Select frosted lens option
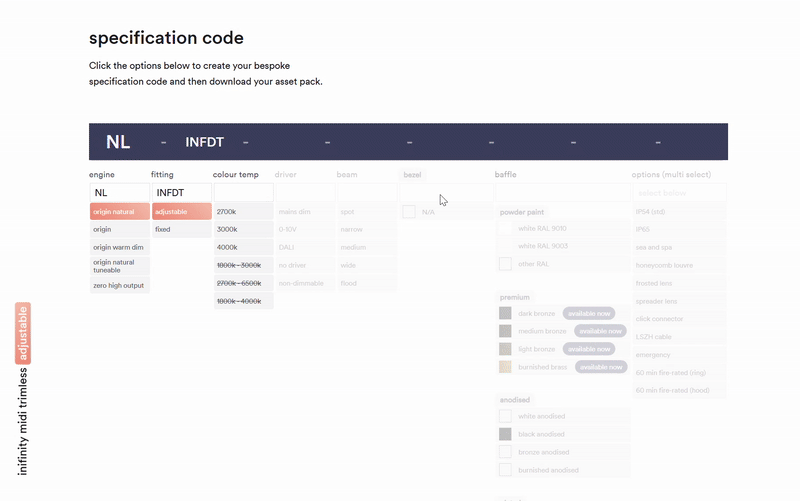Image resolution: width=800 pixels, height=501 pixels. click(x=680, y=283)
